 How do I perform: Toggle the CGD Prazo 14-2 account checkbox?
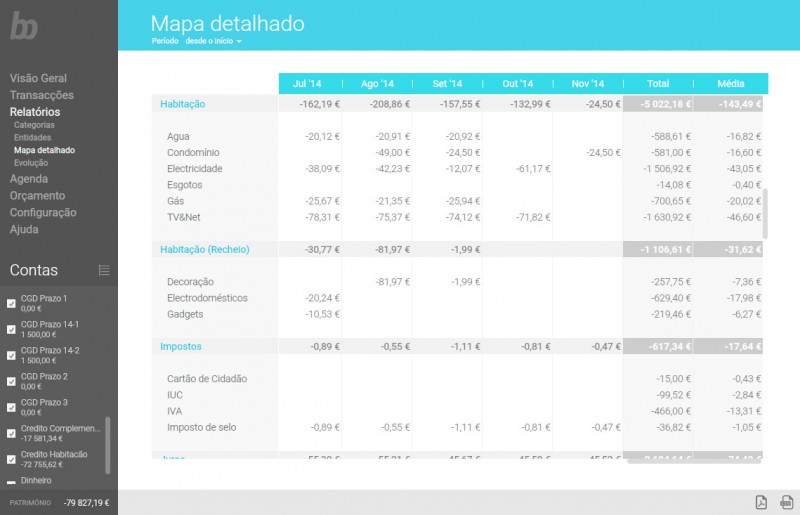pyautogui.click(x=11, y=355)
